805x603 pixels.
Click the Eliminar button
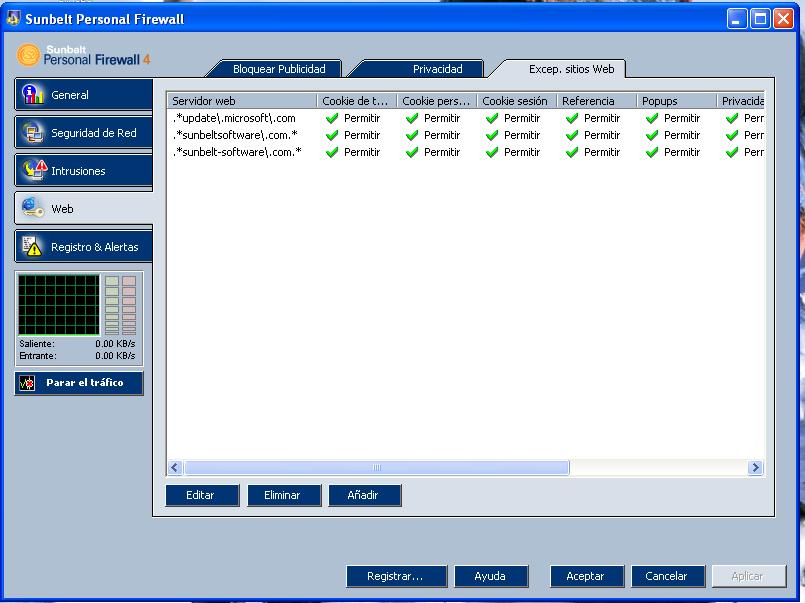(284, 495)
